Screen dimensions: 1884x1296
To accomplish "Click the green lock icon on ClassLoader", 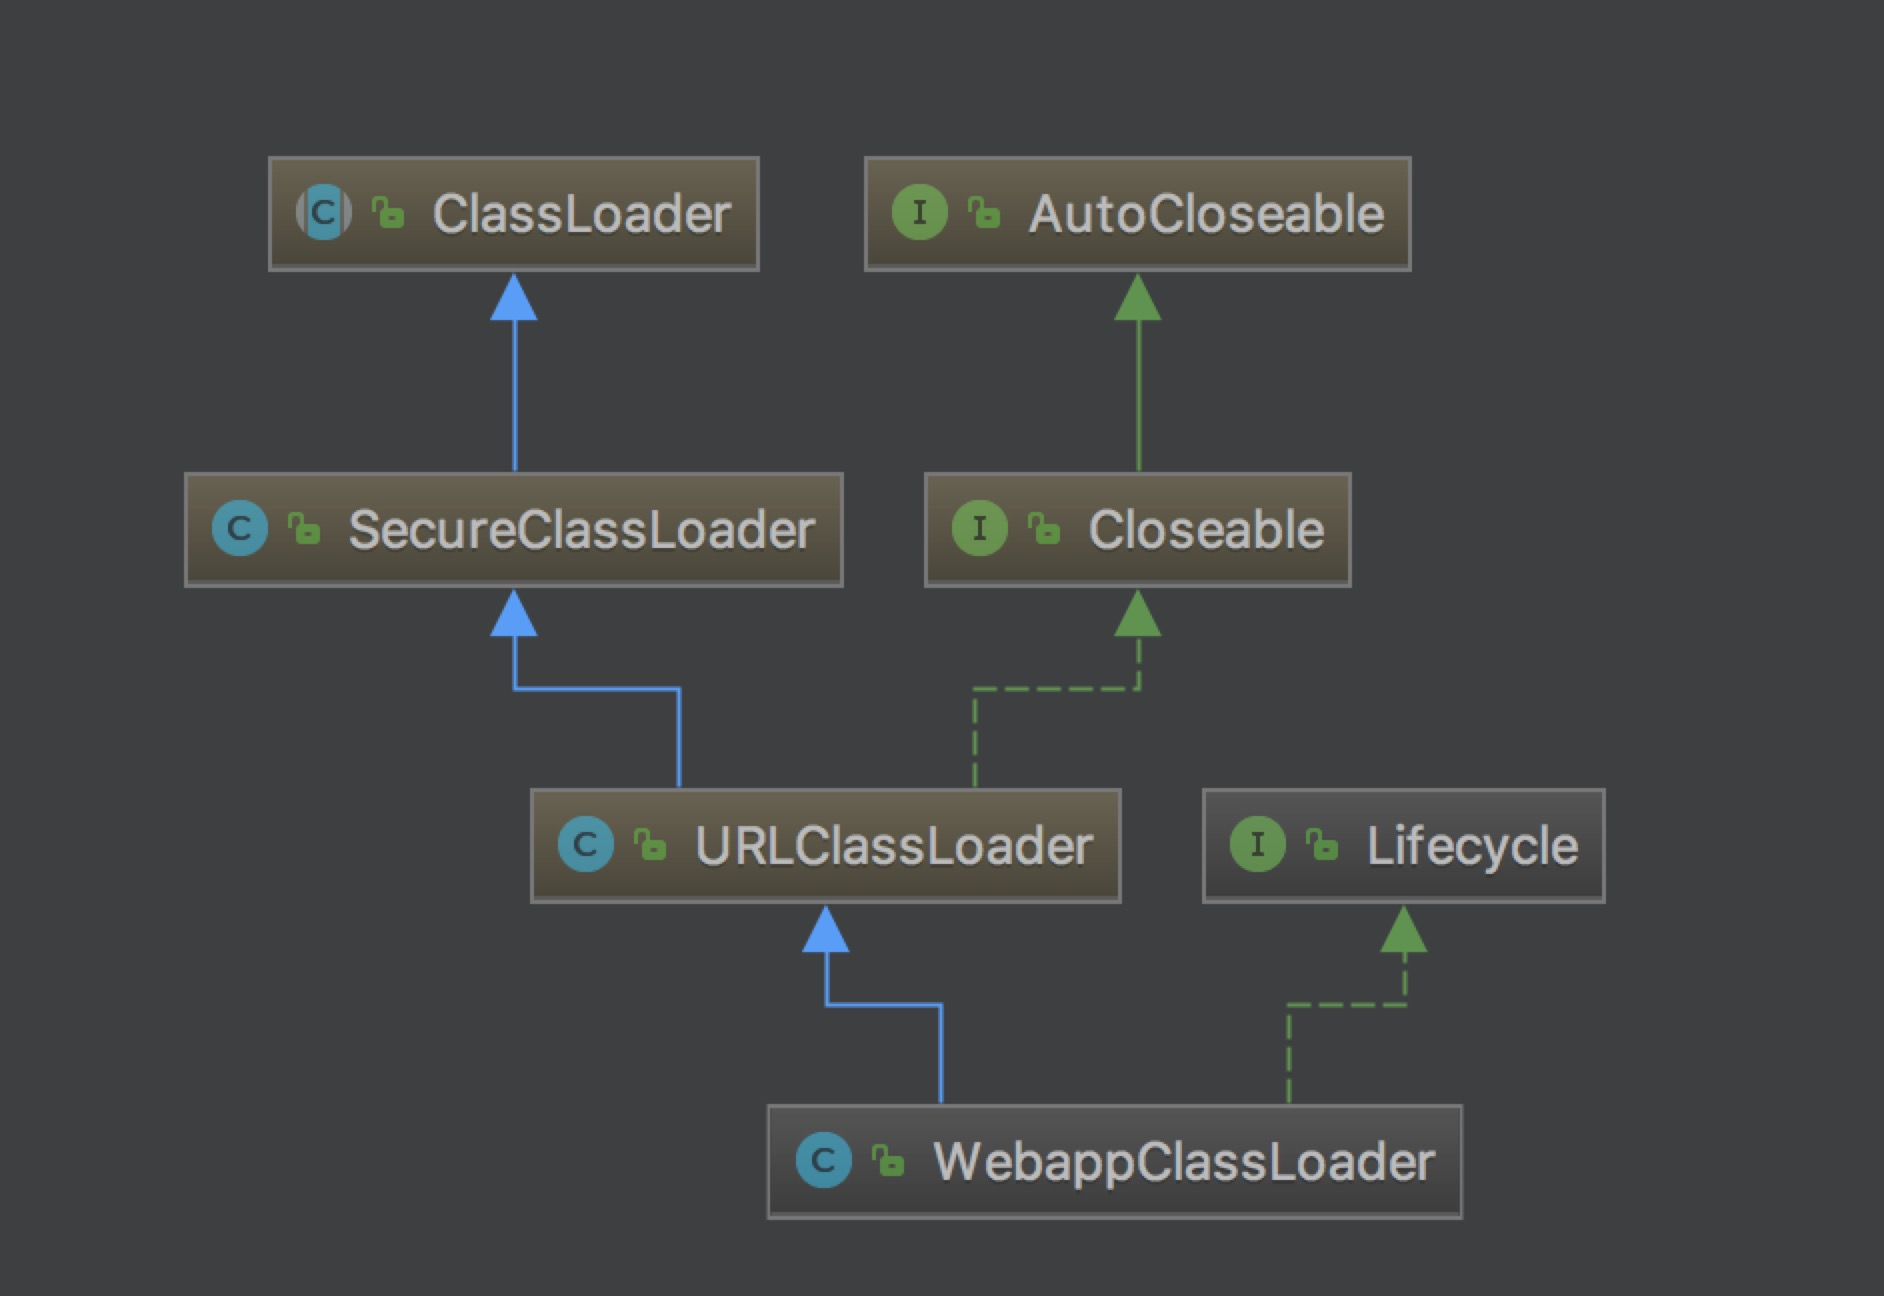I will pos(388,213).
